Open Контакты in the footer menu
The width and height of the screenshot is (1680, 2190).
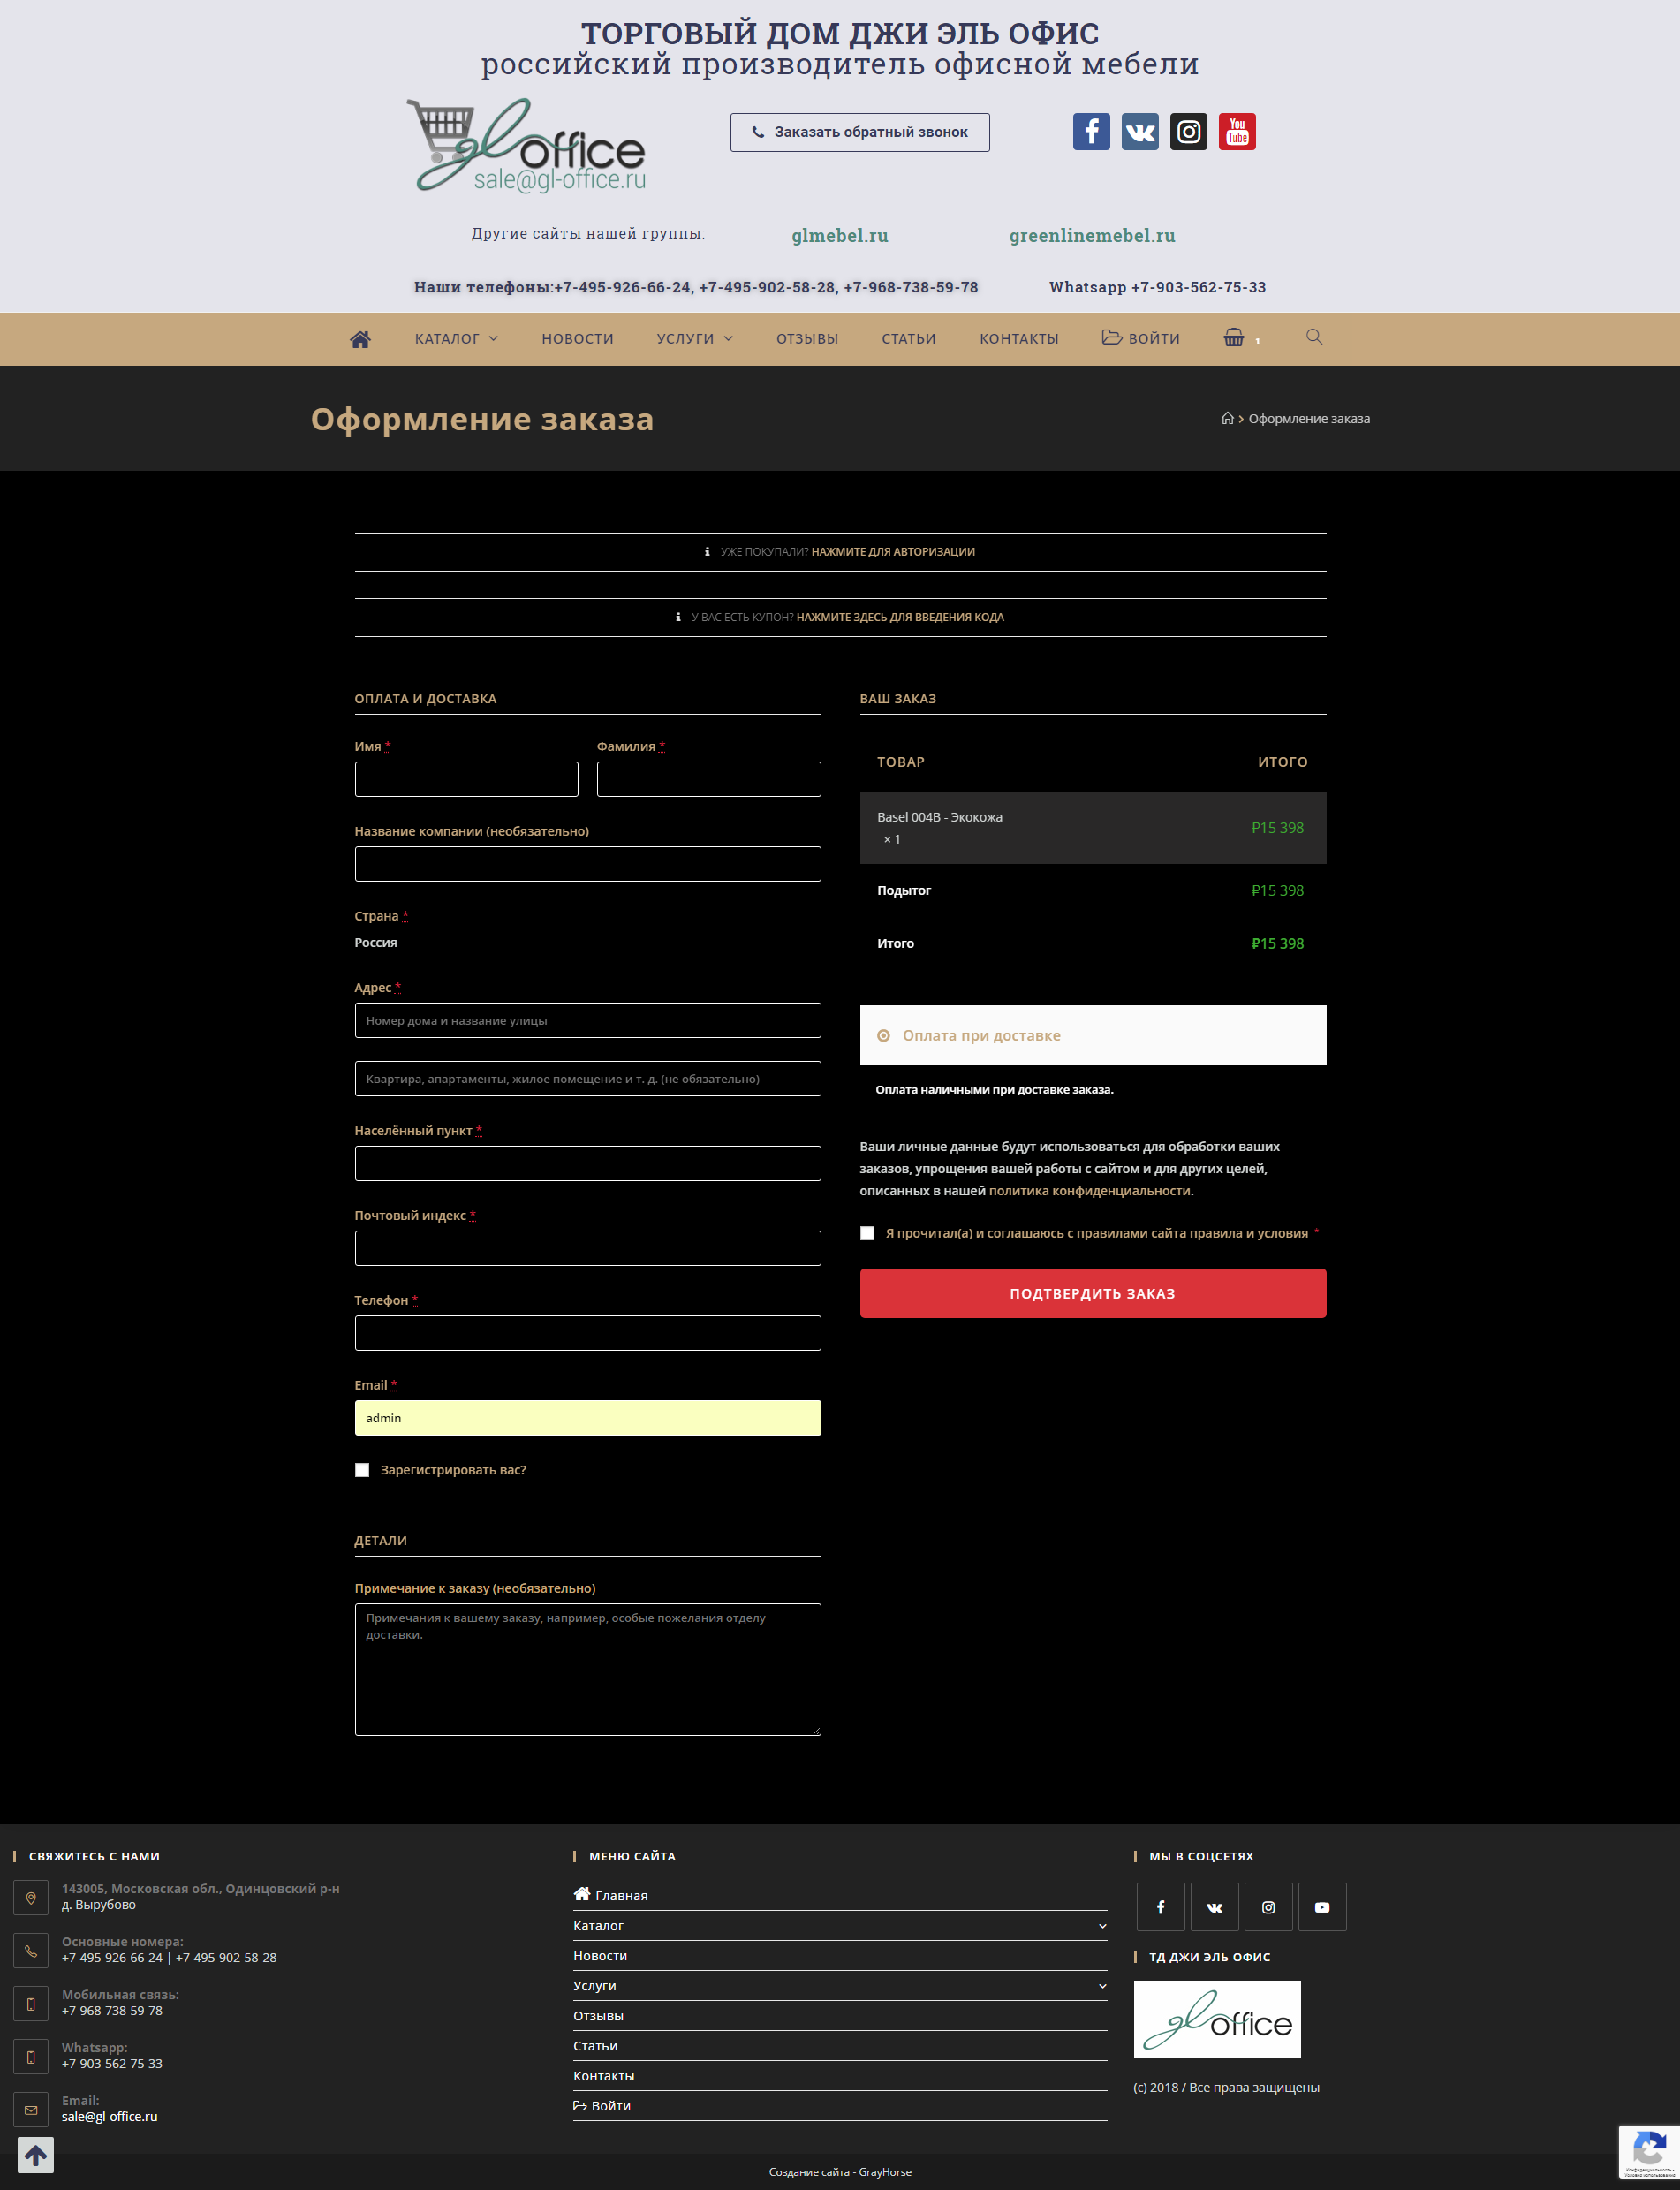[x=604, y=2076]
